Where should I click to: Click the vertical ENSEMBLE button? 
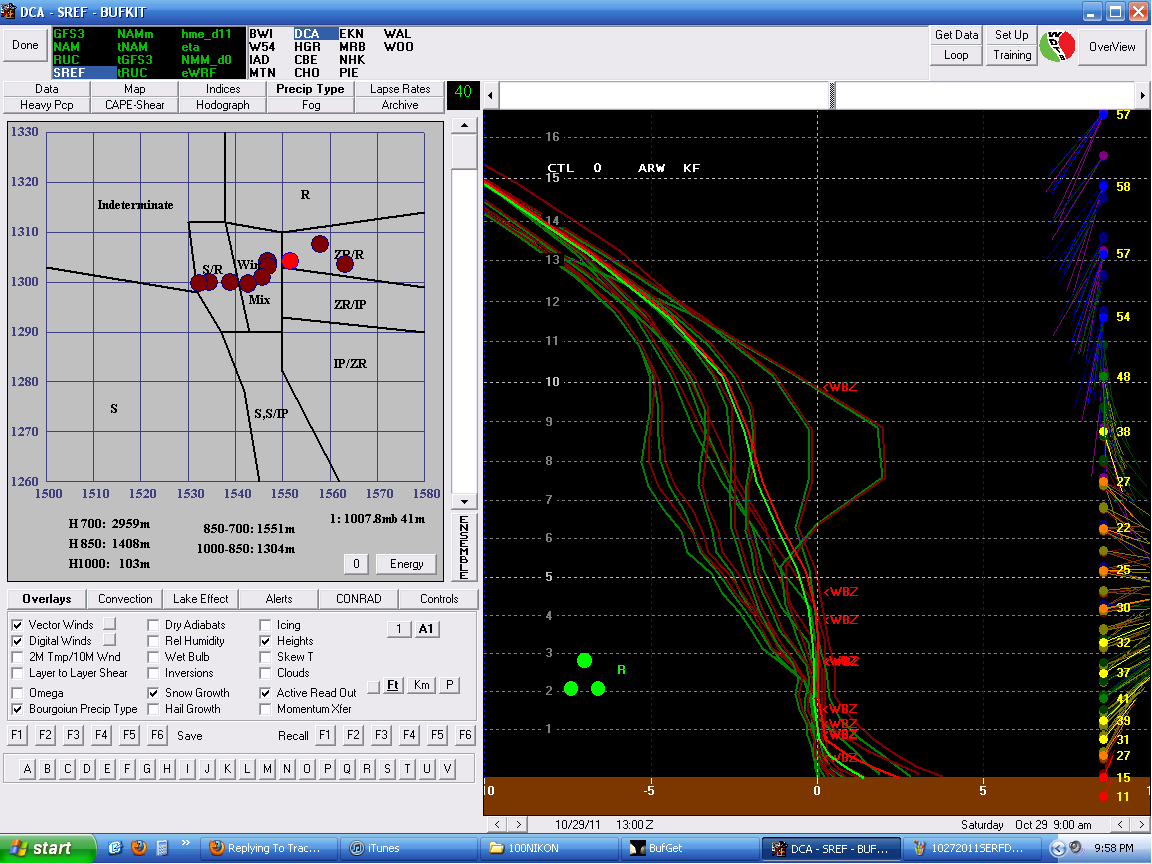click(464, 547)
